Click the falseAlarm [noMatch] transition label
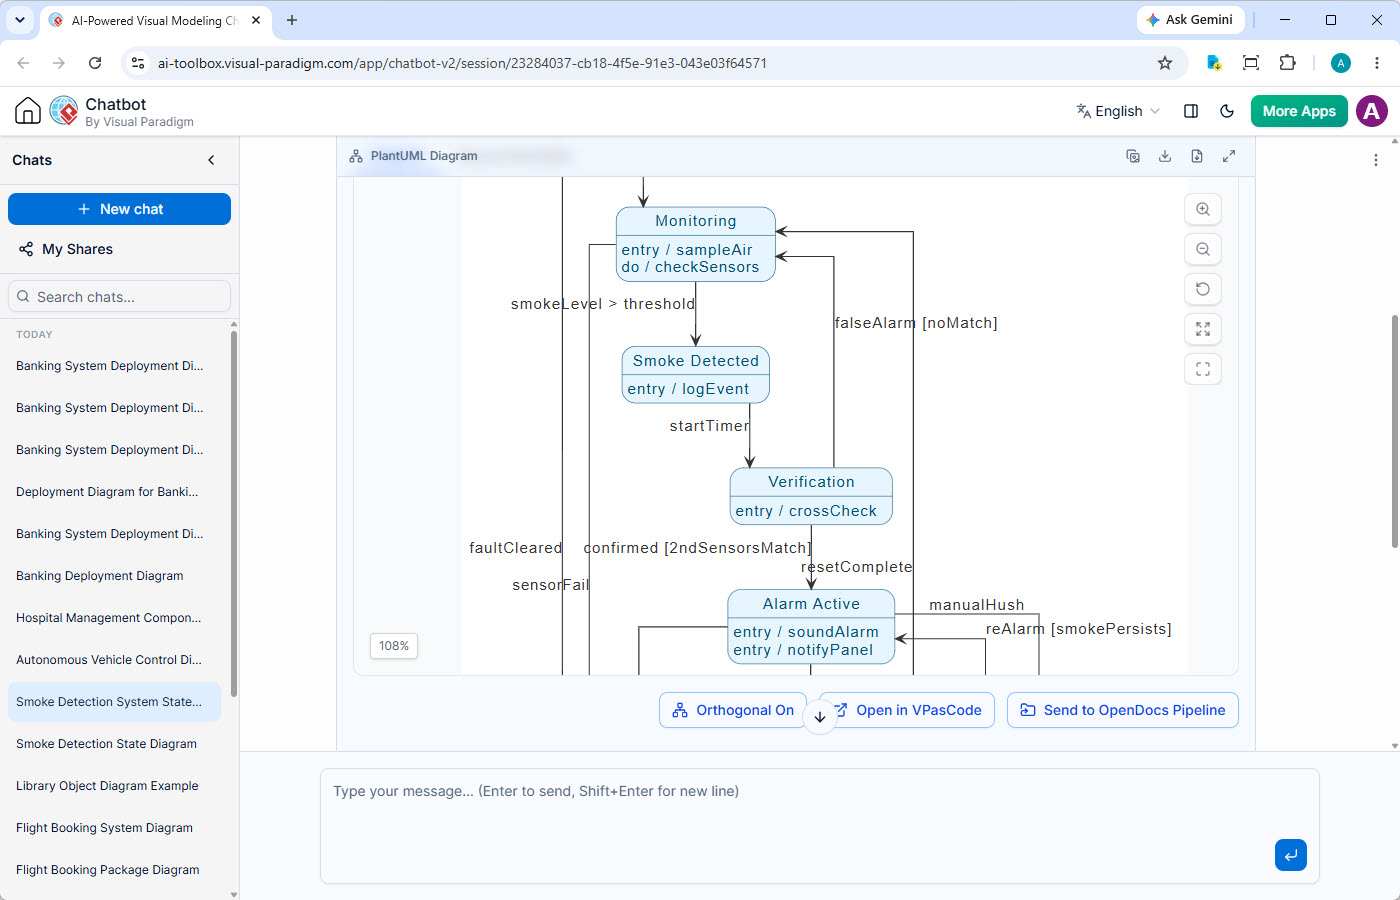This screenshot has width=1400, height=900. coord(916,323)
